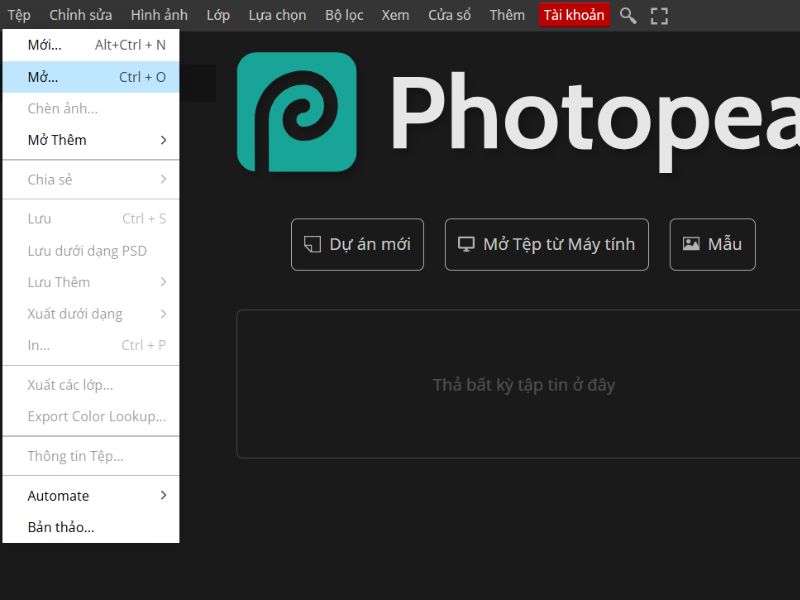Choose Bản thảo... menu entry
The width and height of the screenshot is (800, 600).
pos(91,527)
